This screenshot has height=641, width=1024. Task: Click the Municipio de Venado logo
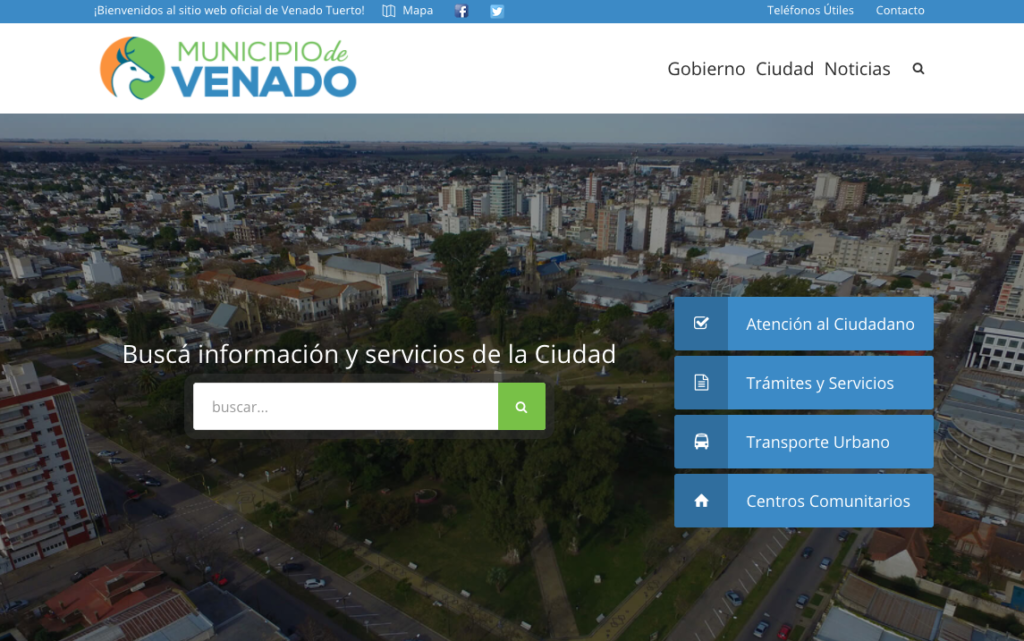click(x=228, y=68)
